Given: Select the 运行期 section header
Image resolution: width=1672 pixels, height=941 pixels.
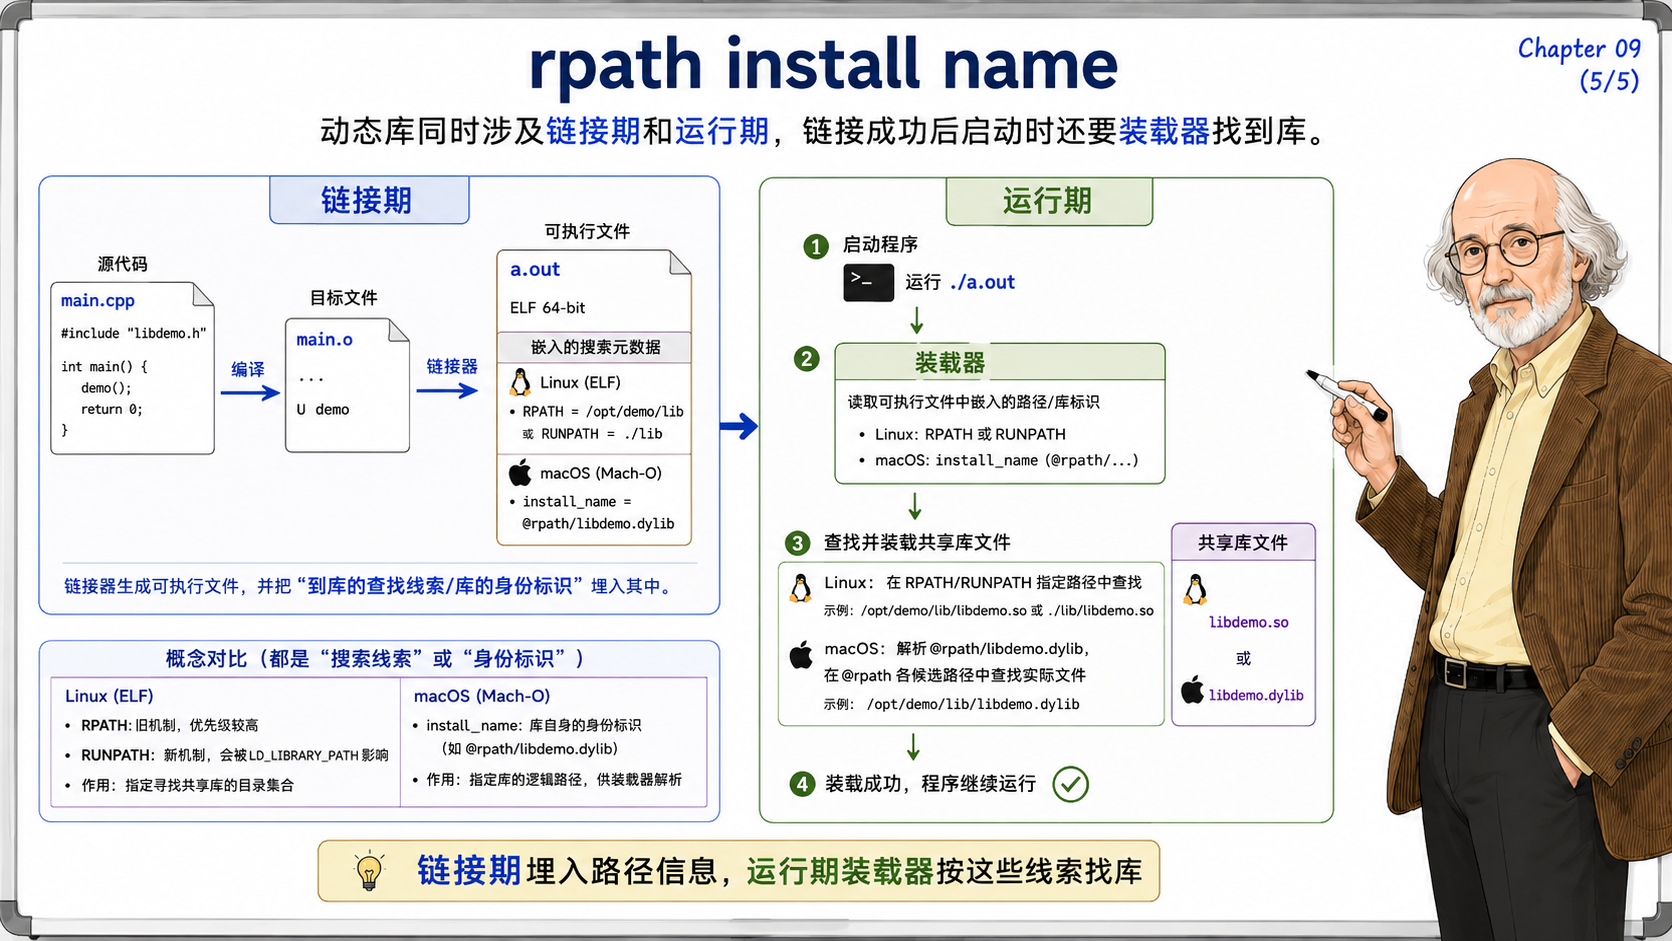Looking at the screenshot, I should pos(1049,201).
